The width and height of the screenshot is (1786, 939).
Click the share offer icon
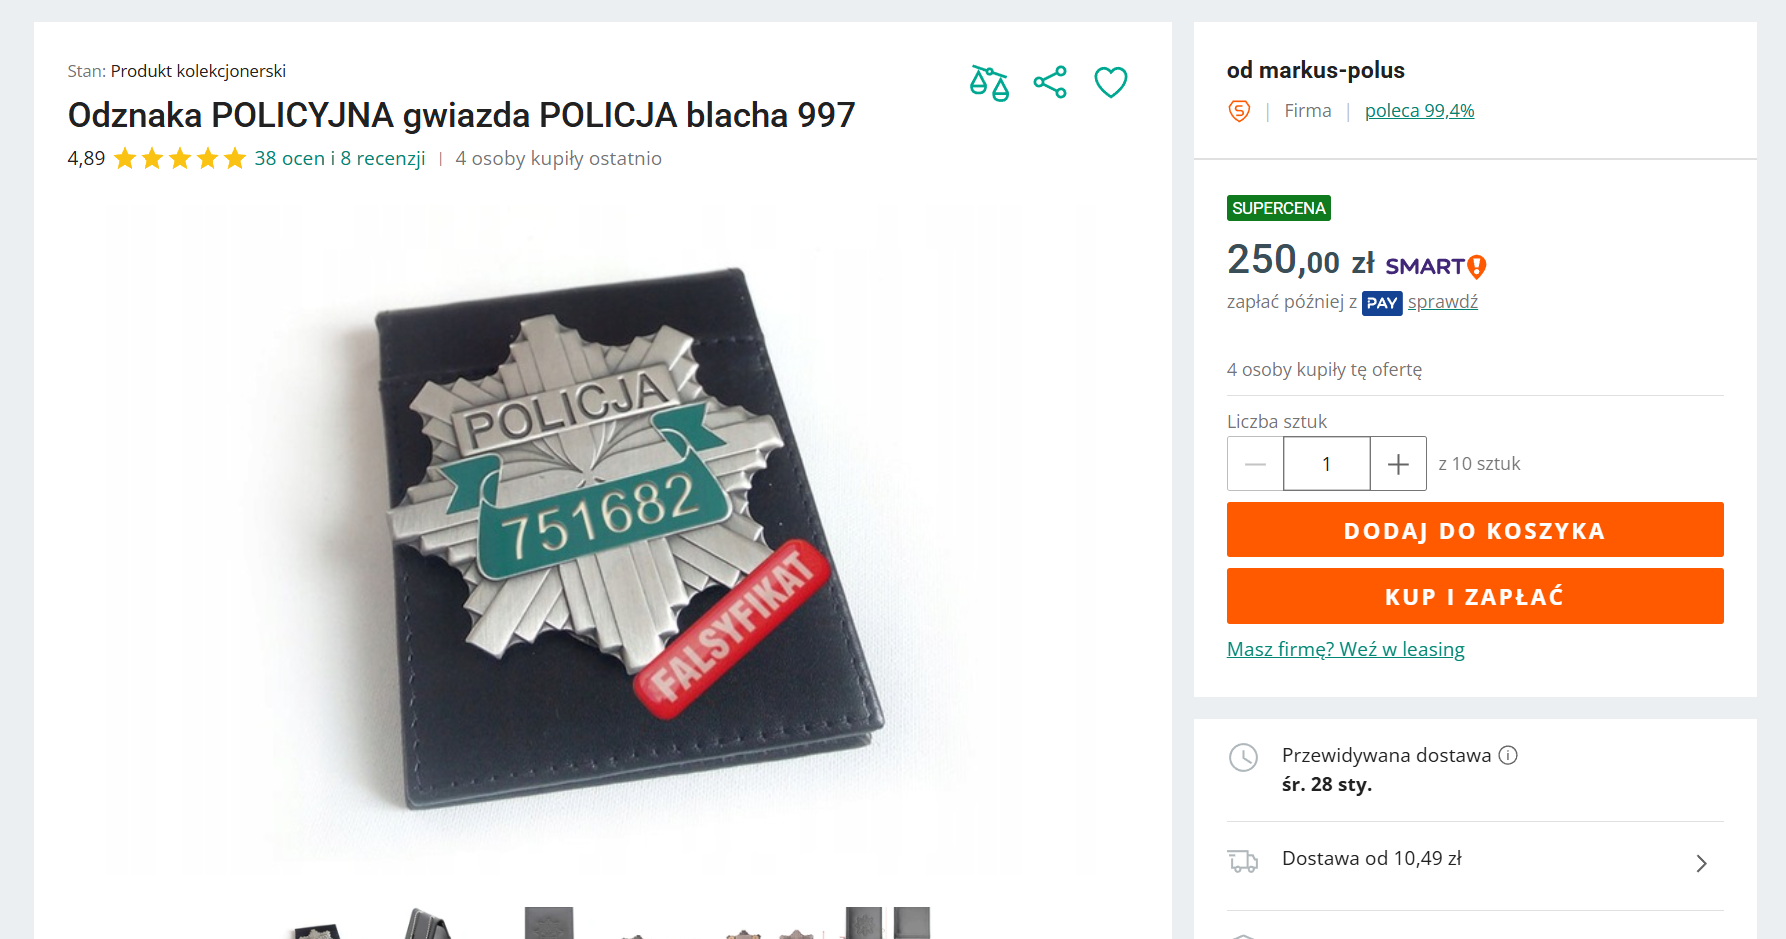(1050, 82)
